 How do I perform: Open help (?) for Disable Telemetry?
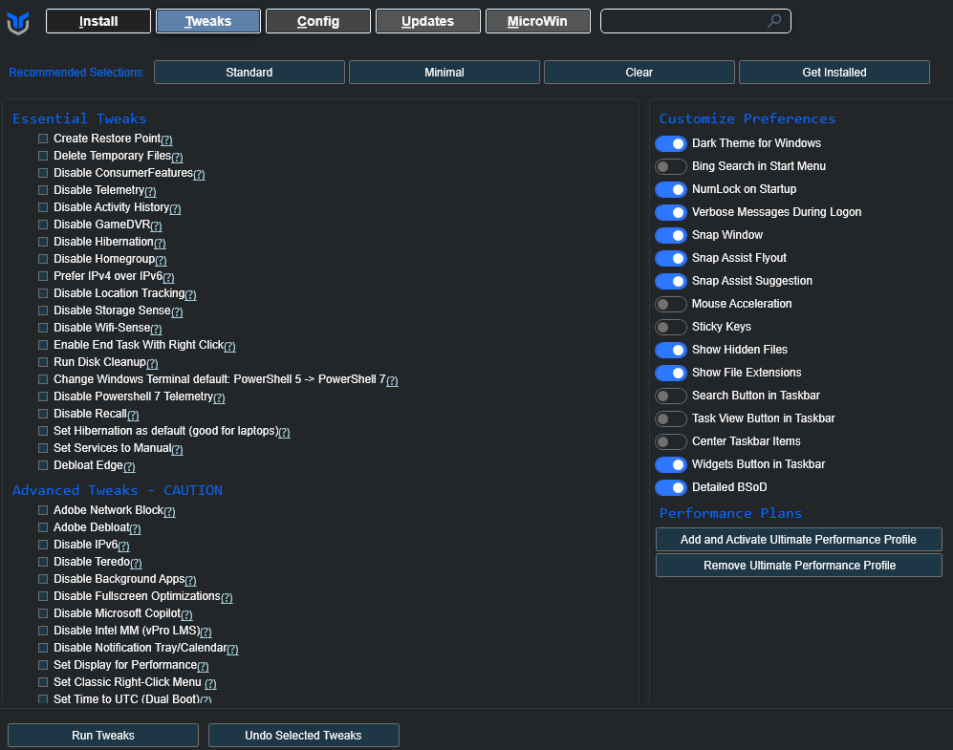click(150, 191)
